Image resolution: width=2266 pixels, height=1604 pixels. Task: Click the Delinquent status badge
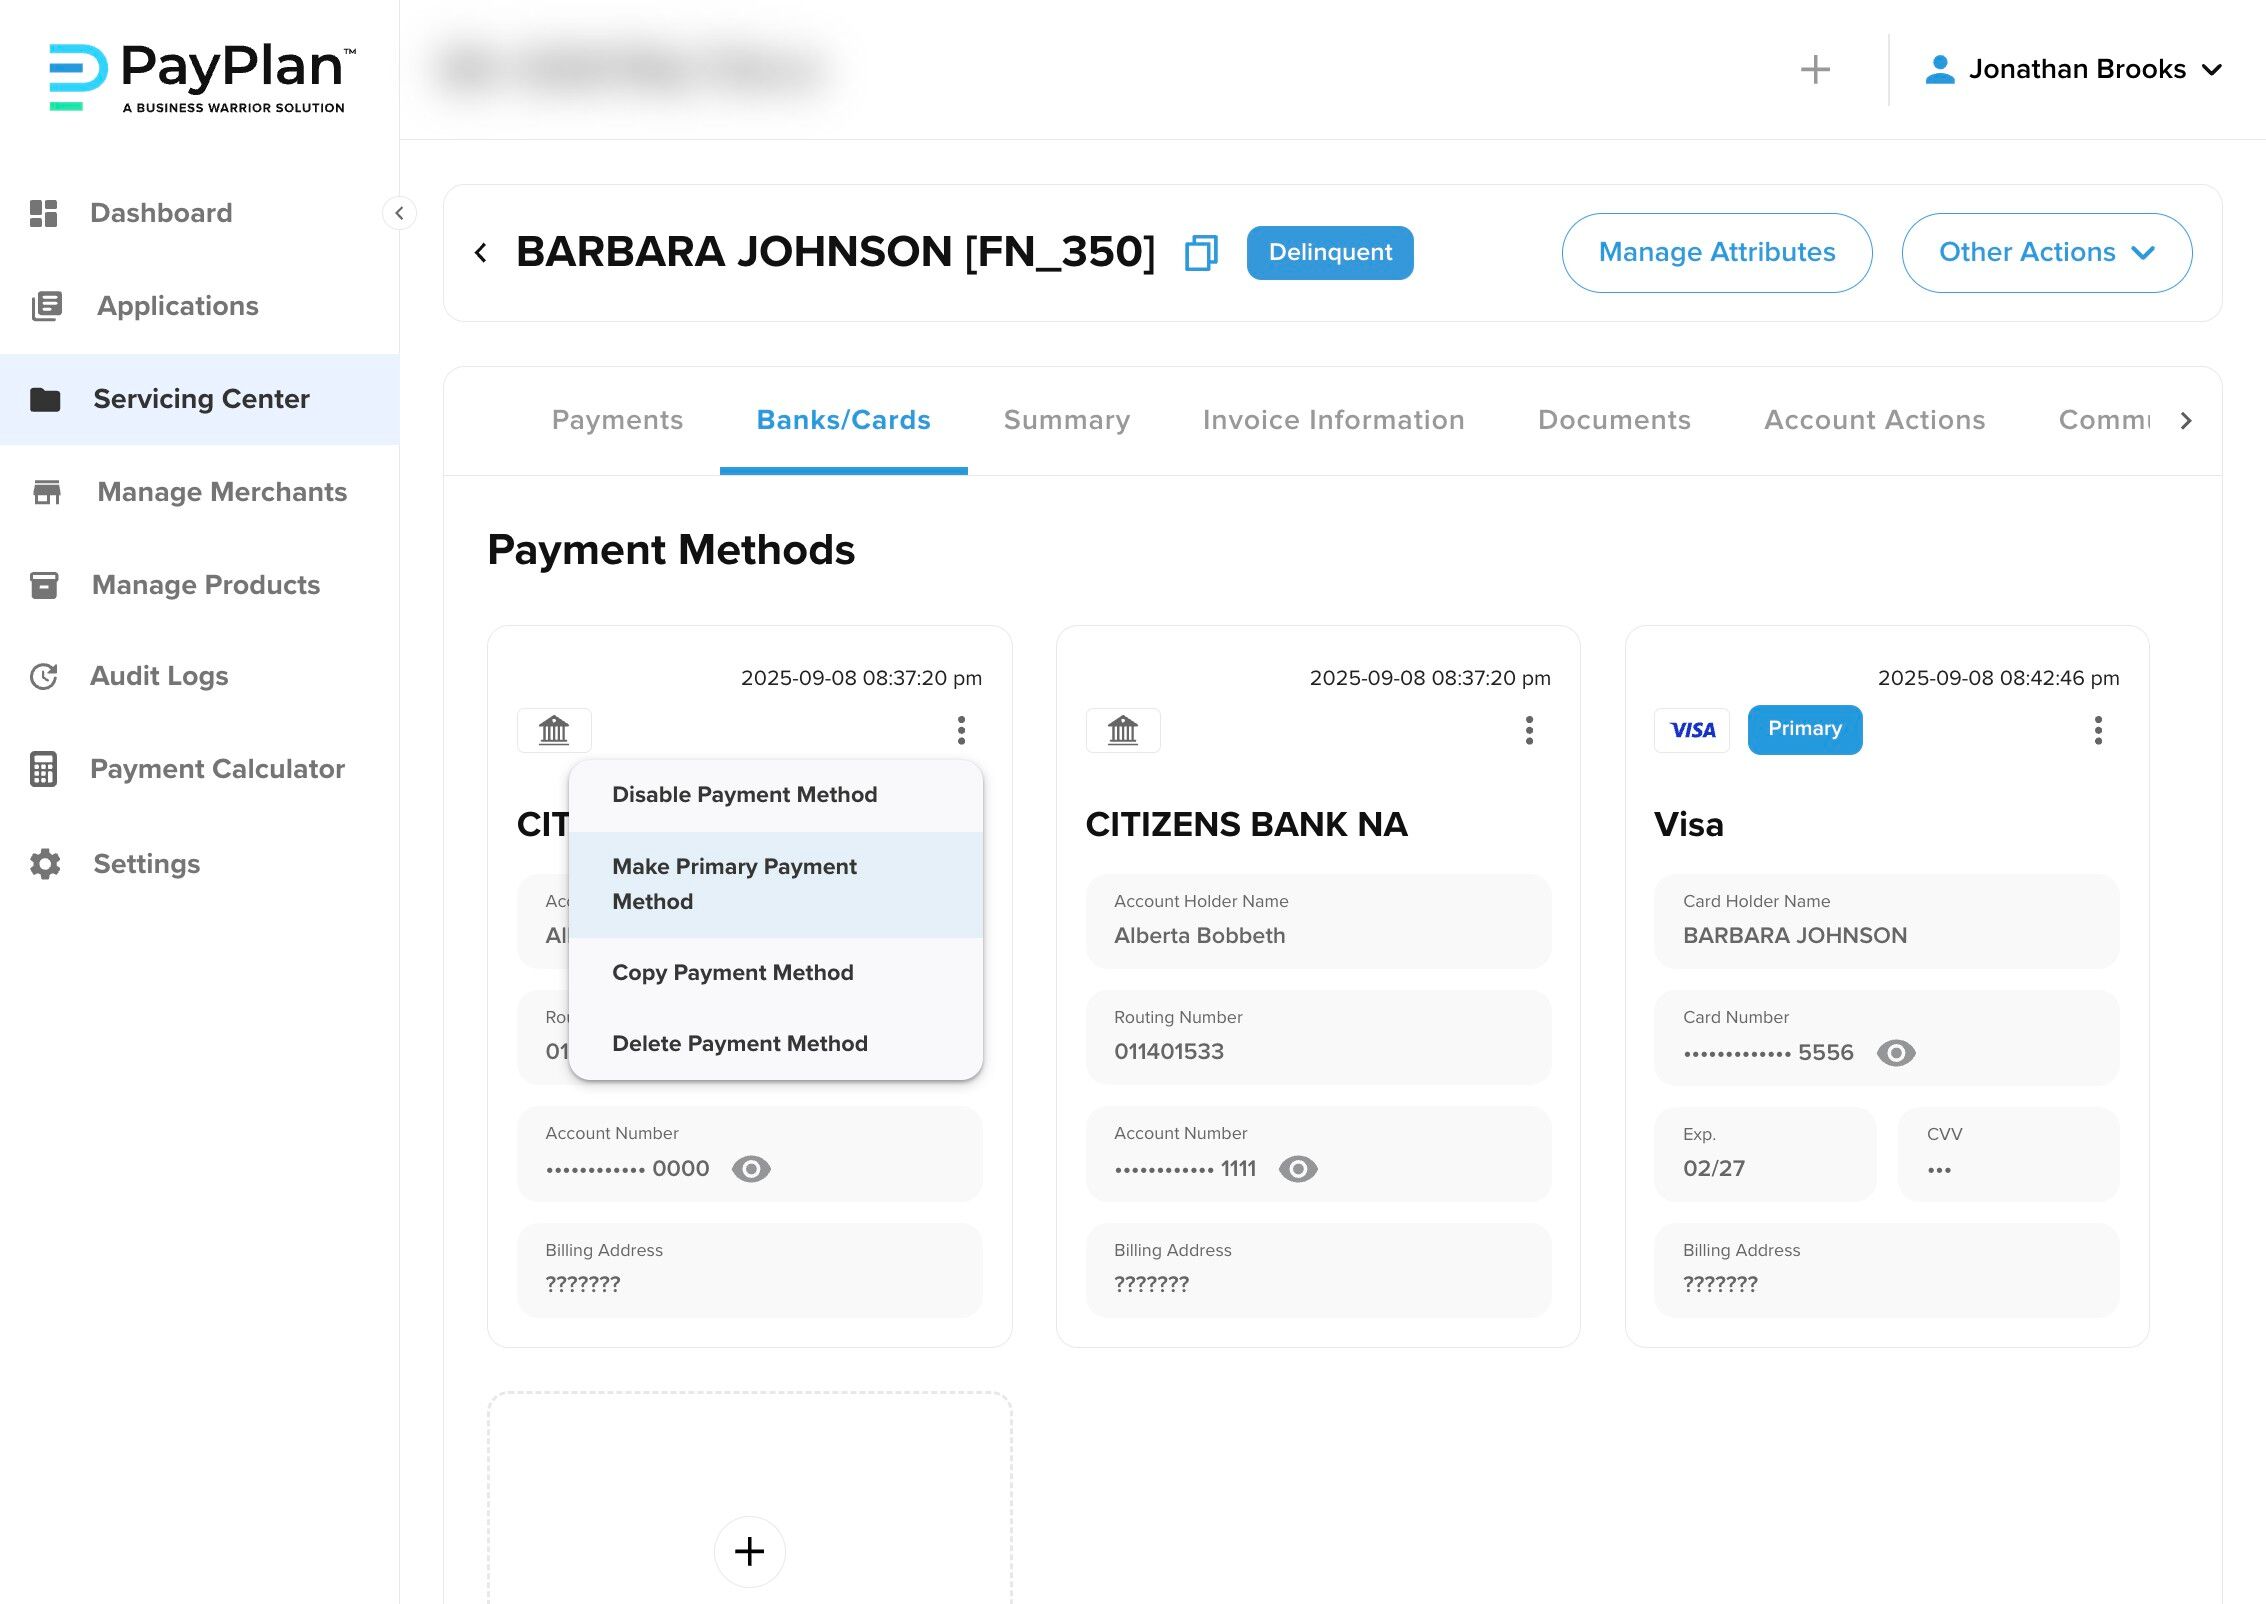click(x=1330, y=253)
